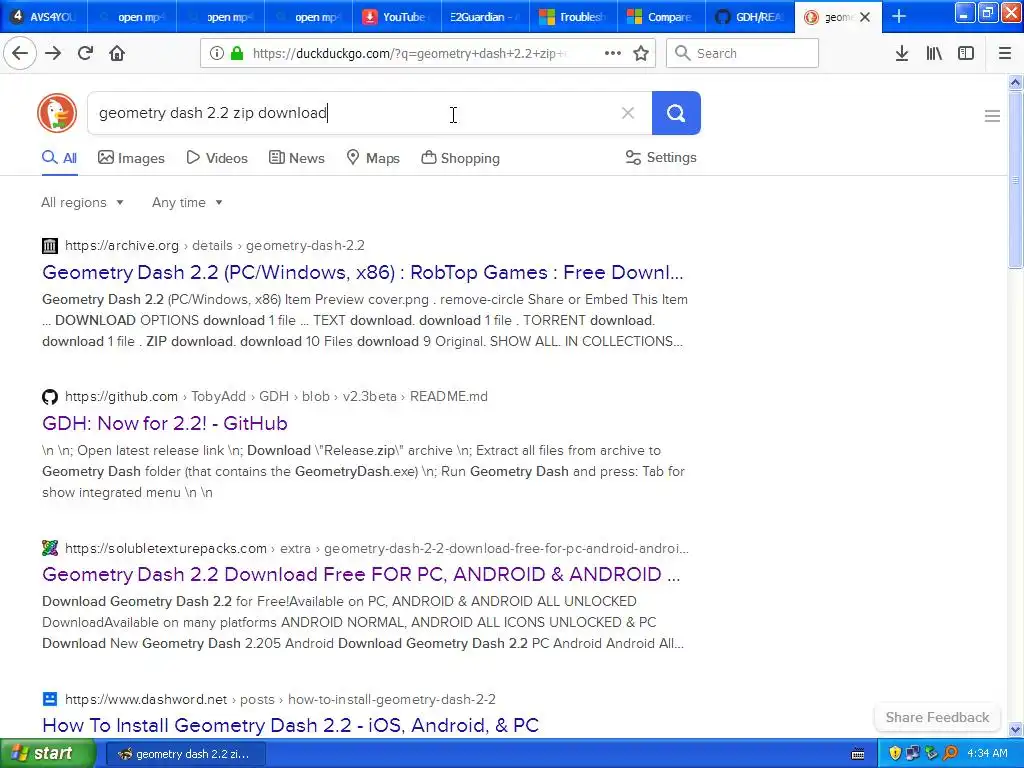Select geometry dash taskbar window button
This screenshot has height=768, width=1024.
[185, 754]
